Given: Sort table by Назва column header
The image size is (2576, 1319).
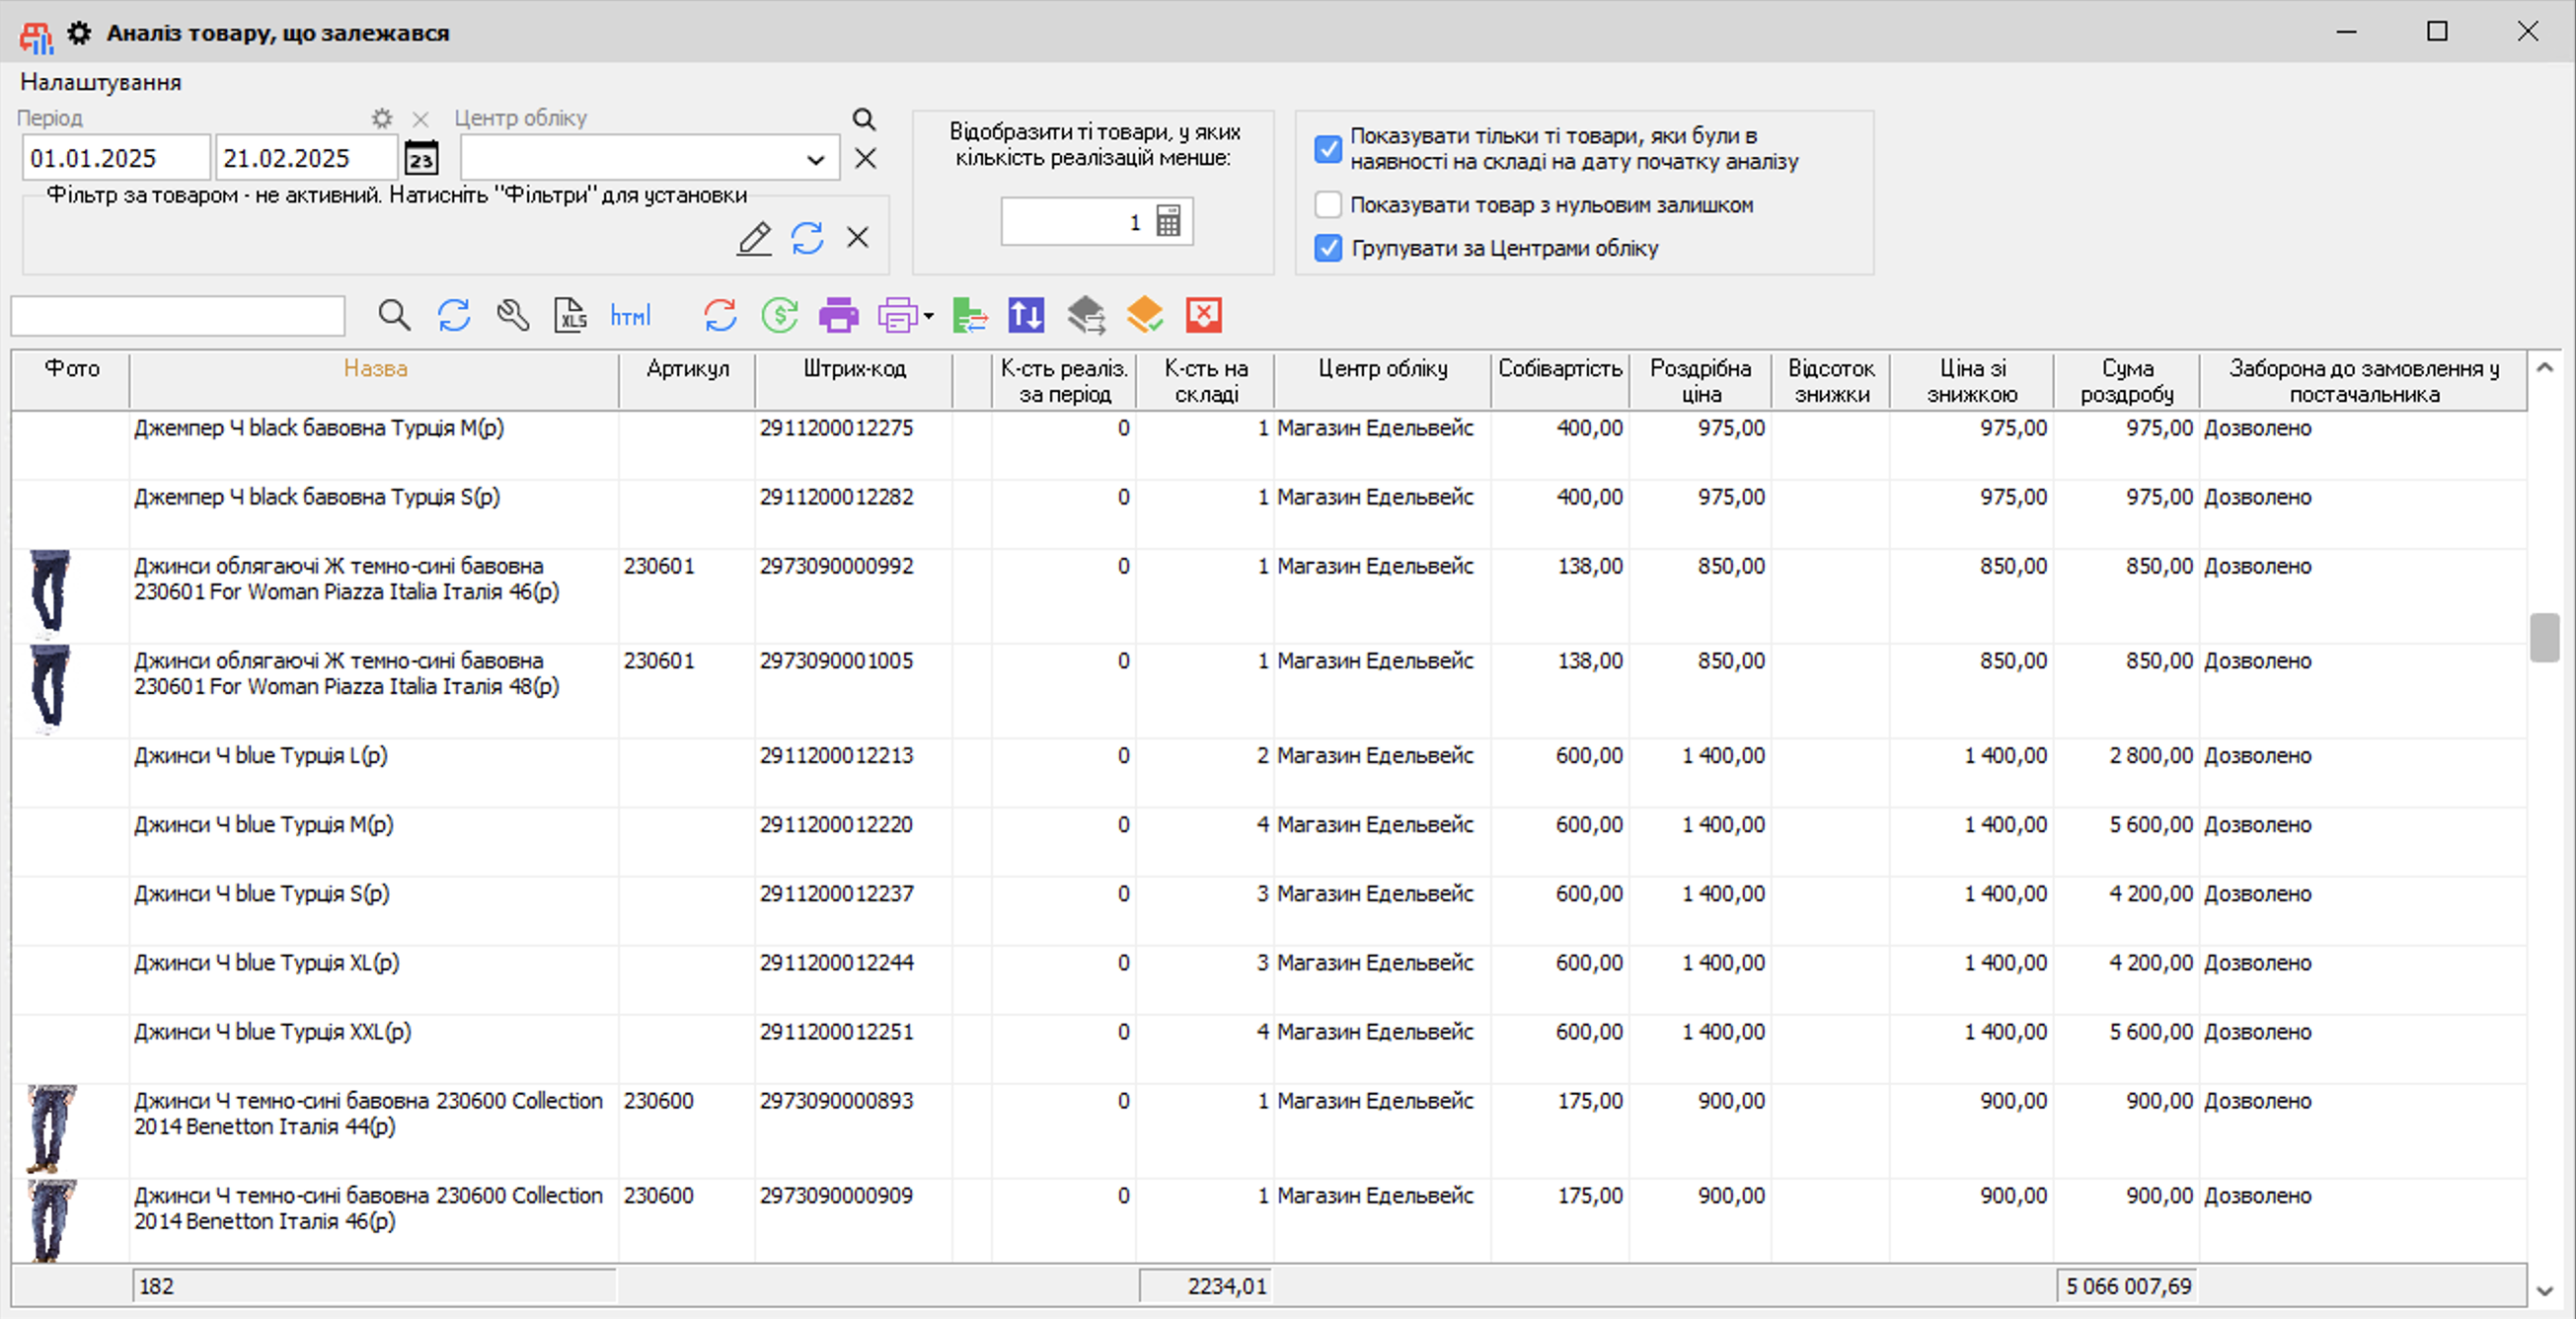Looking at the screenshot, I should pos(375,369).
